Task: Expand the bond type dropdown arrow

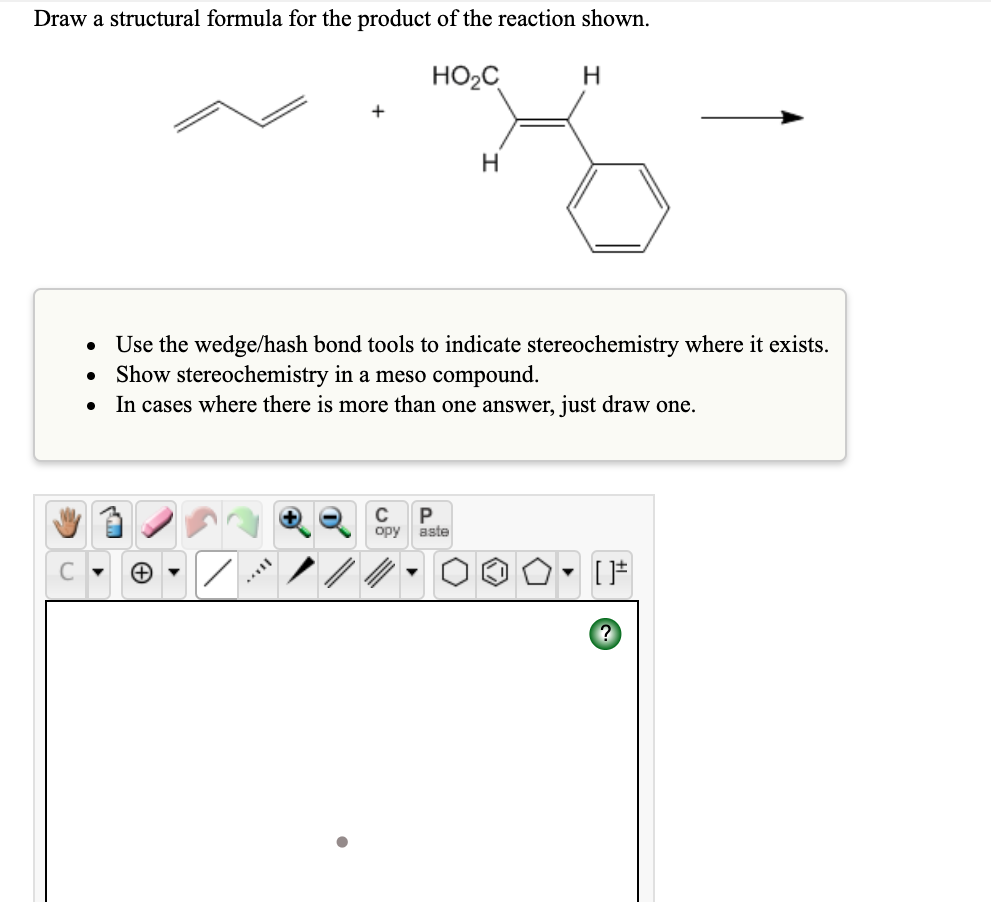Action: click(x=412, y=574)
